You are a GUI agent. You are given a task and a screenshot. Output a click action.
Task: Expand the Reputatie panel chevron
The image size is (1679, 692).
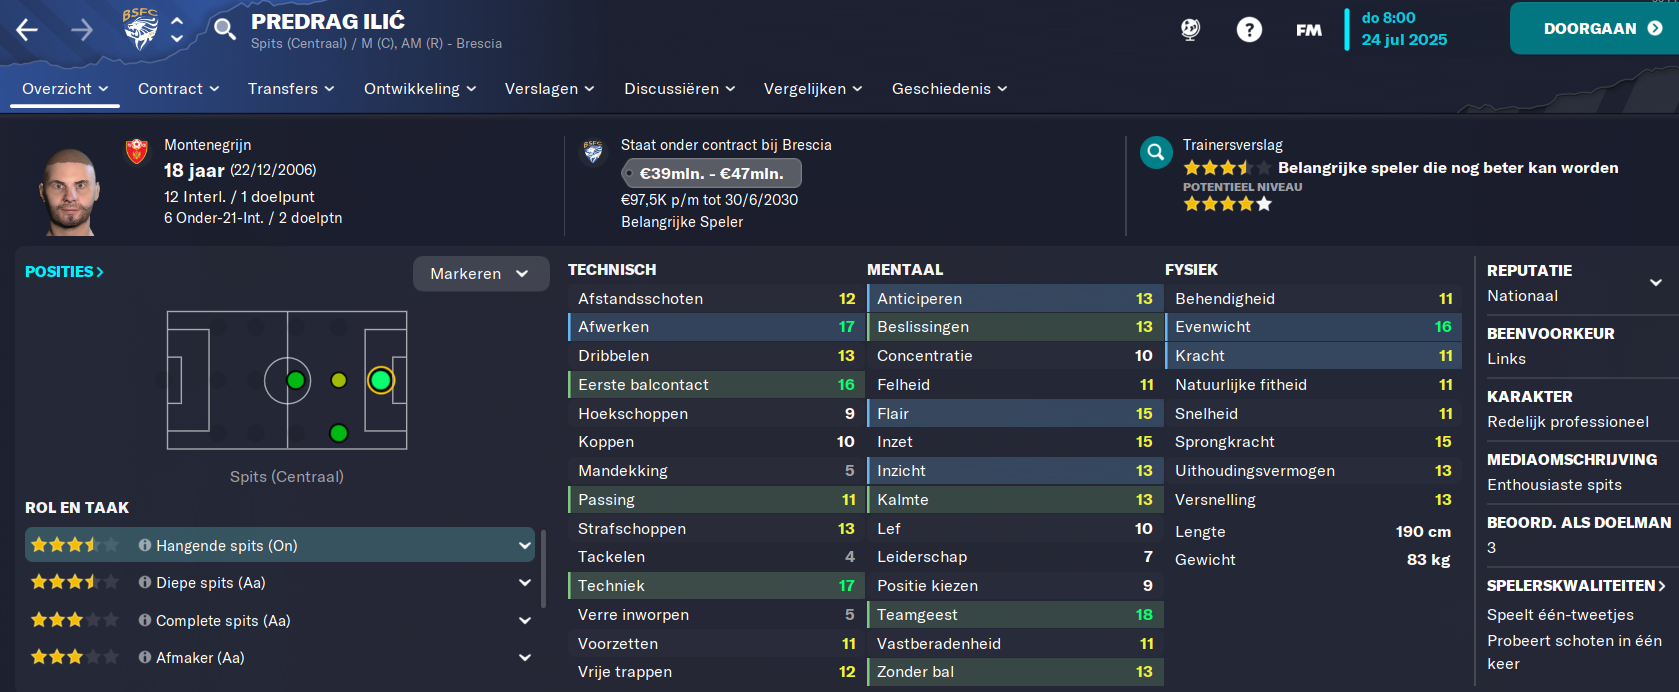(1656, 283)
